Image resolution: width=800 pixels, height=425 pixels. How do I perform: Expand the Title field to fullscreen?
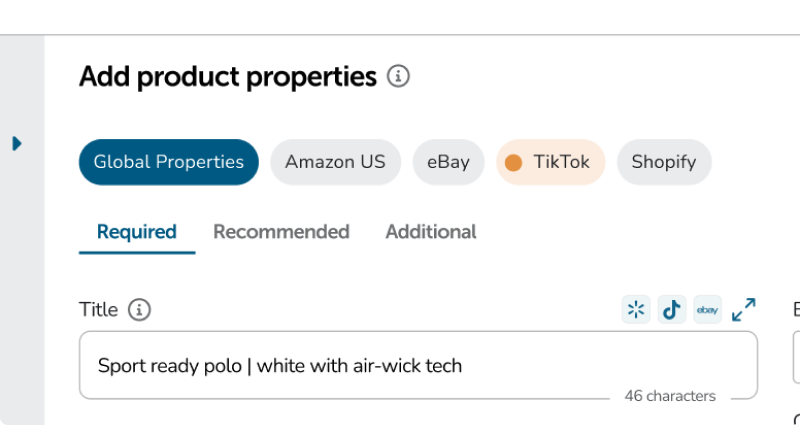(x=743, y=310)
